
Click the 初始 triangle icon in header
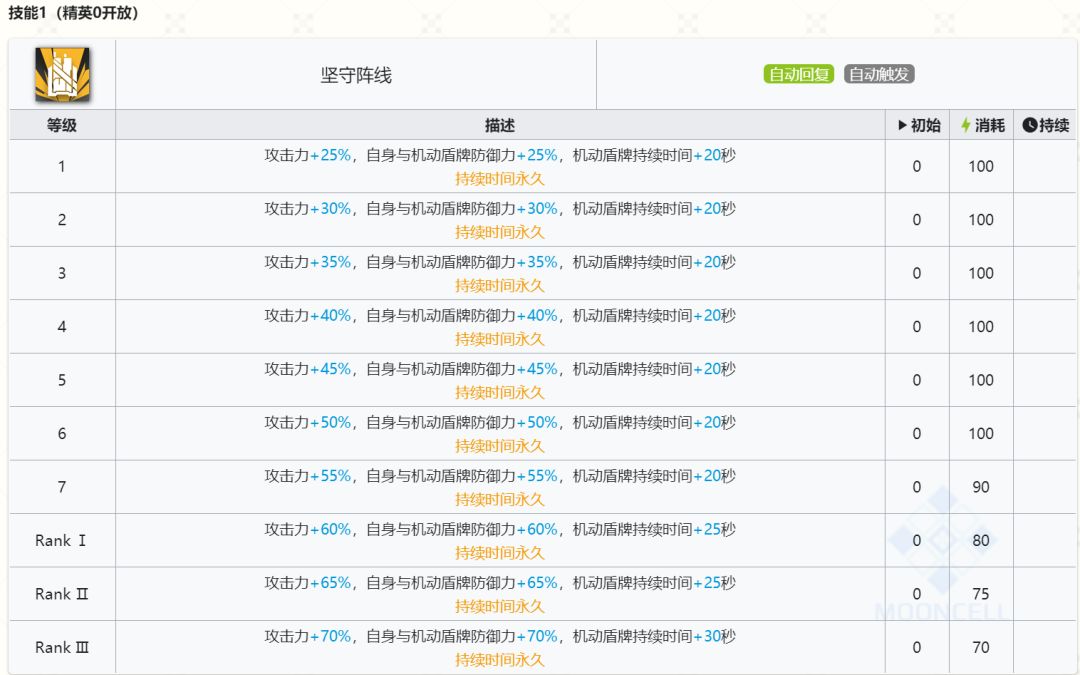[x=903, y=126]
